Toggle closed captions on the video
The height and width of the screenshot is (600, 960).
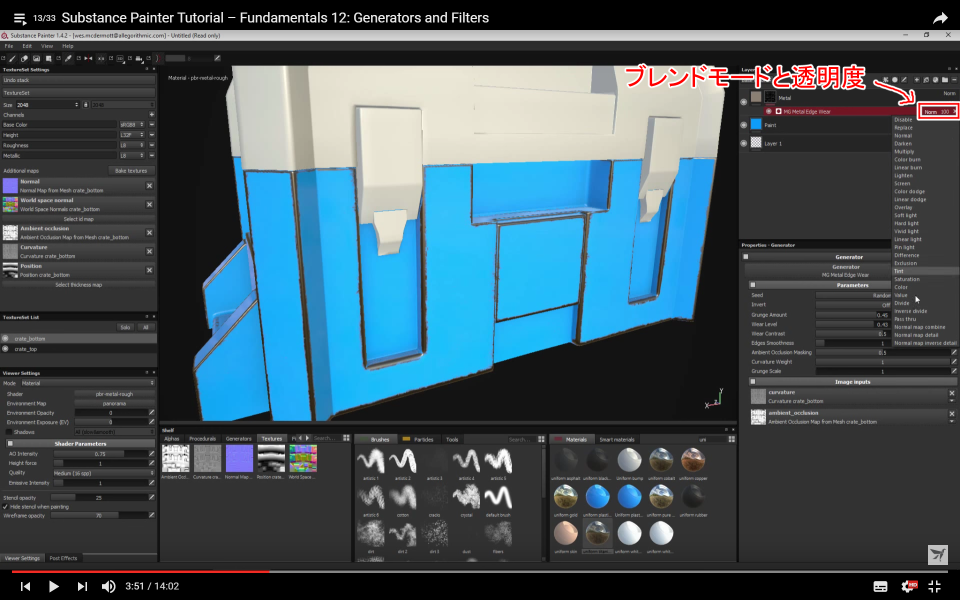pyautogui.click(x=880, y=587)
